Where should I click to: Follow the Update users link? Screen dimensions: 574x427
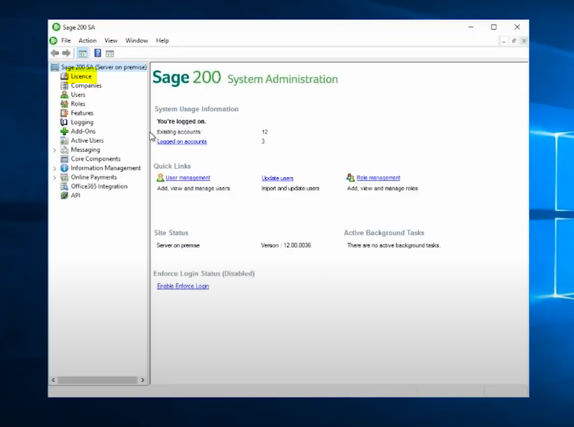277,178
